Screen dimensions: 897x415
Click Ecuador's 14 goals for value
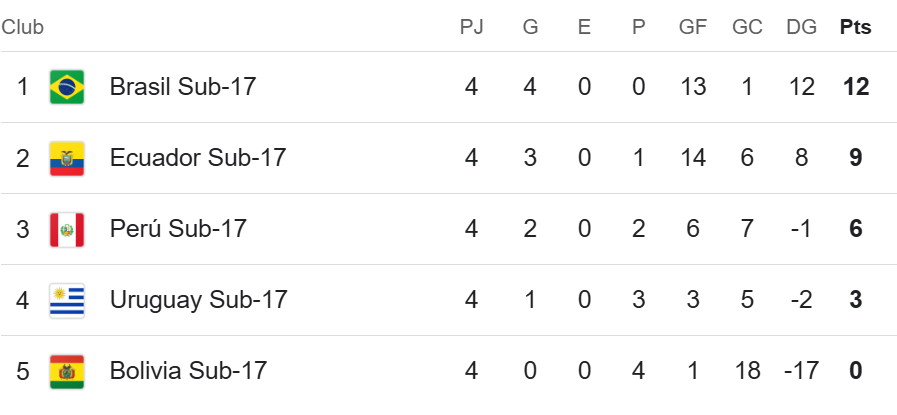[x=693, y=158]
